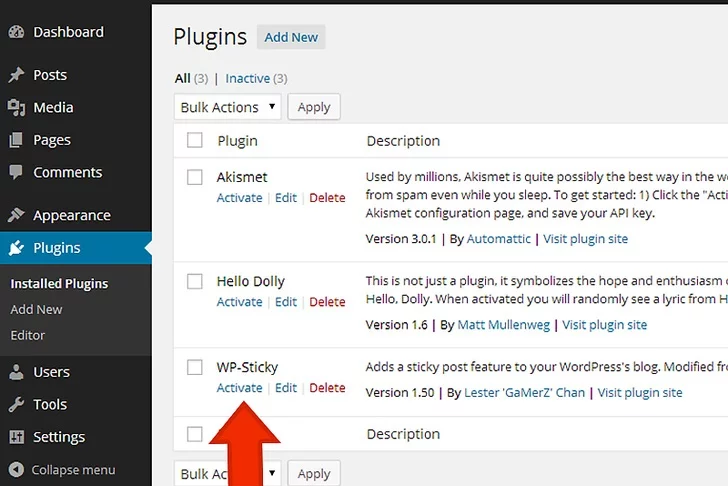Click the Appearance paintbrush icon

coord(16,215)
